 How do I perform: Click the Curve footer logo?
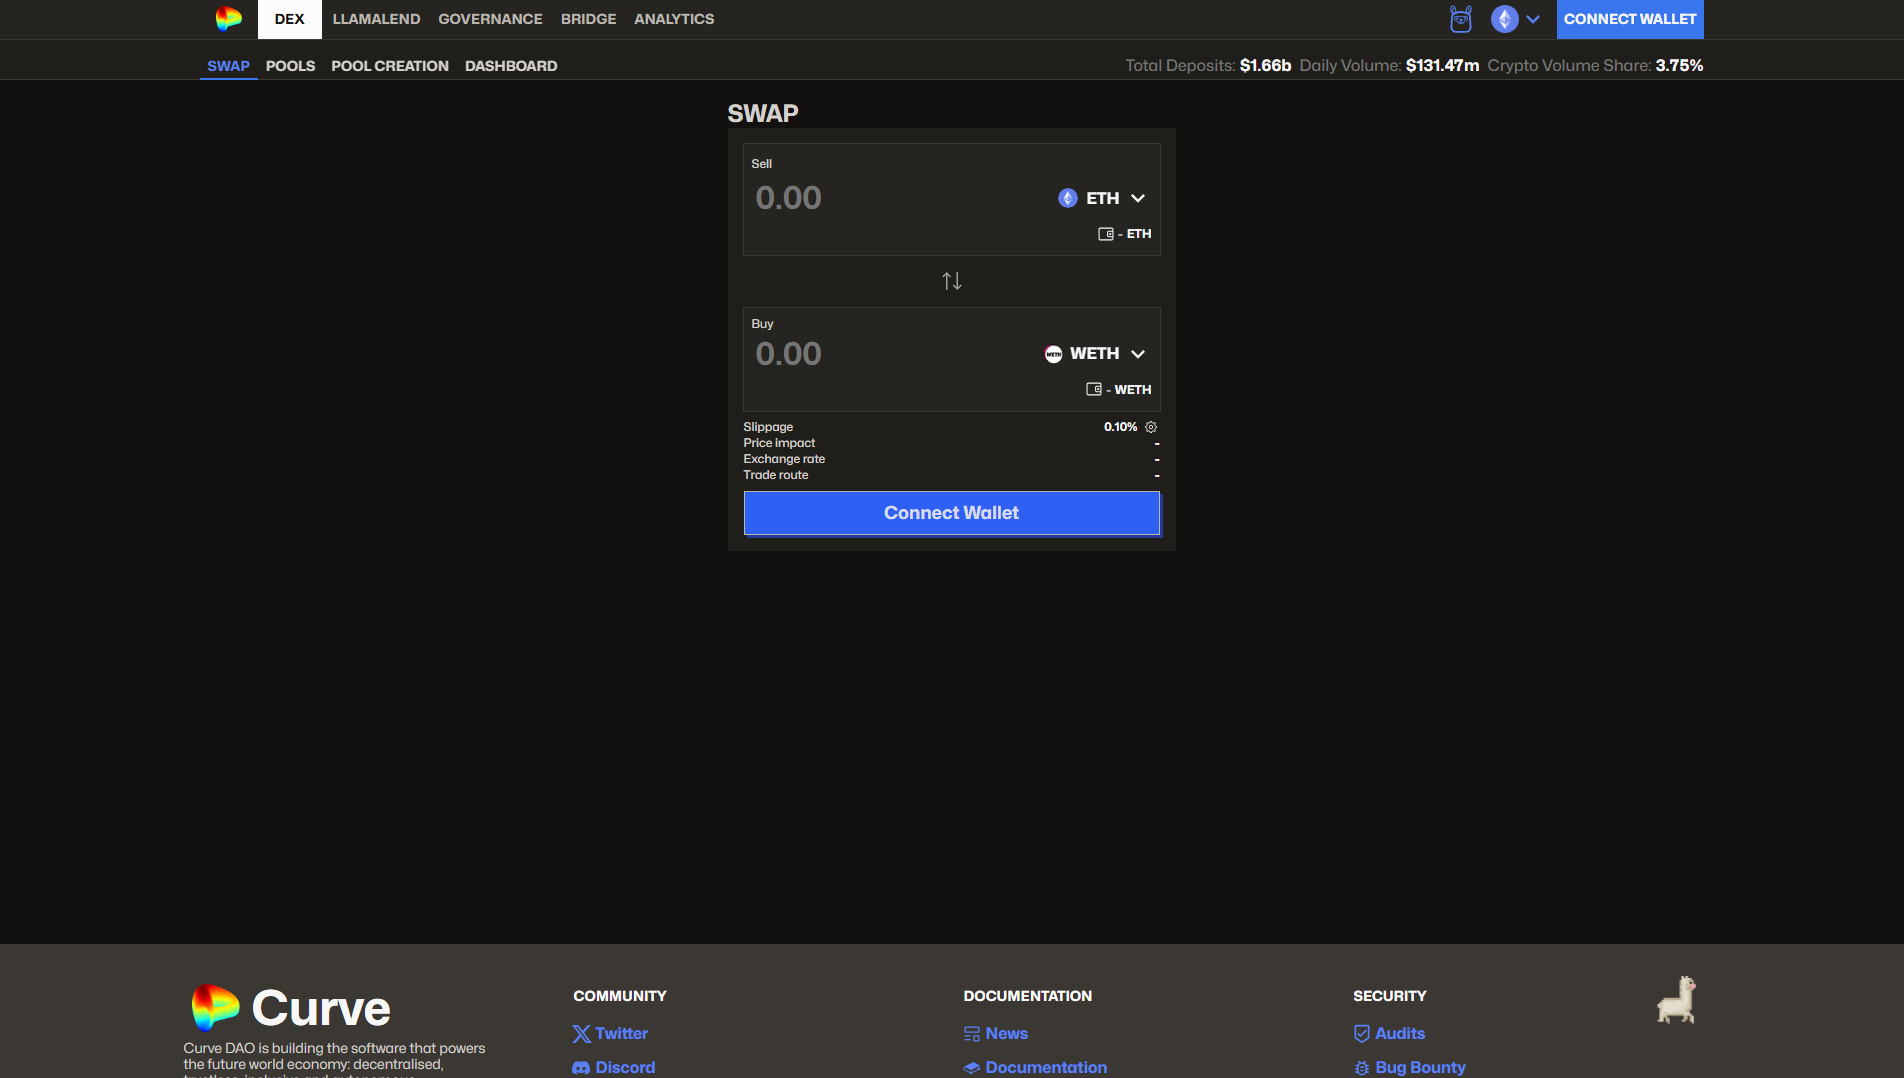point(291,1007)
